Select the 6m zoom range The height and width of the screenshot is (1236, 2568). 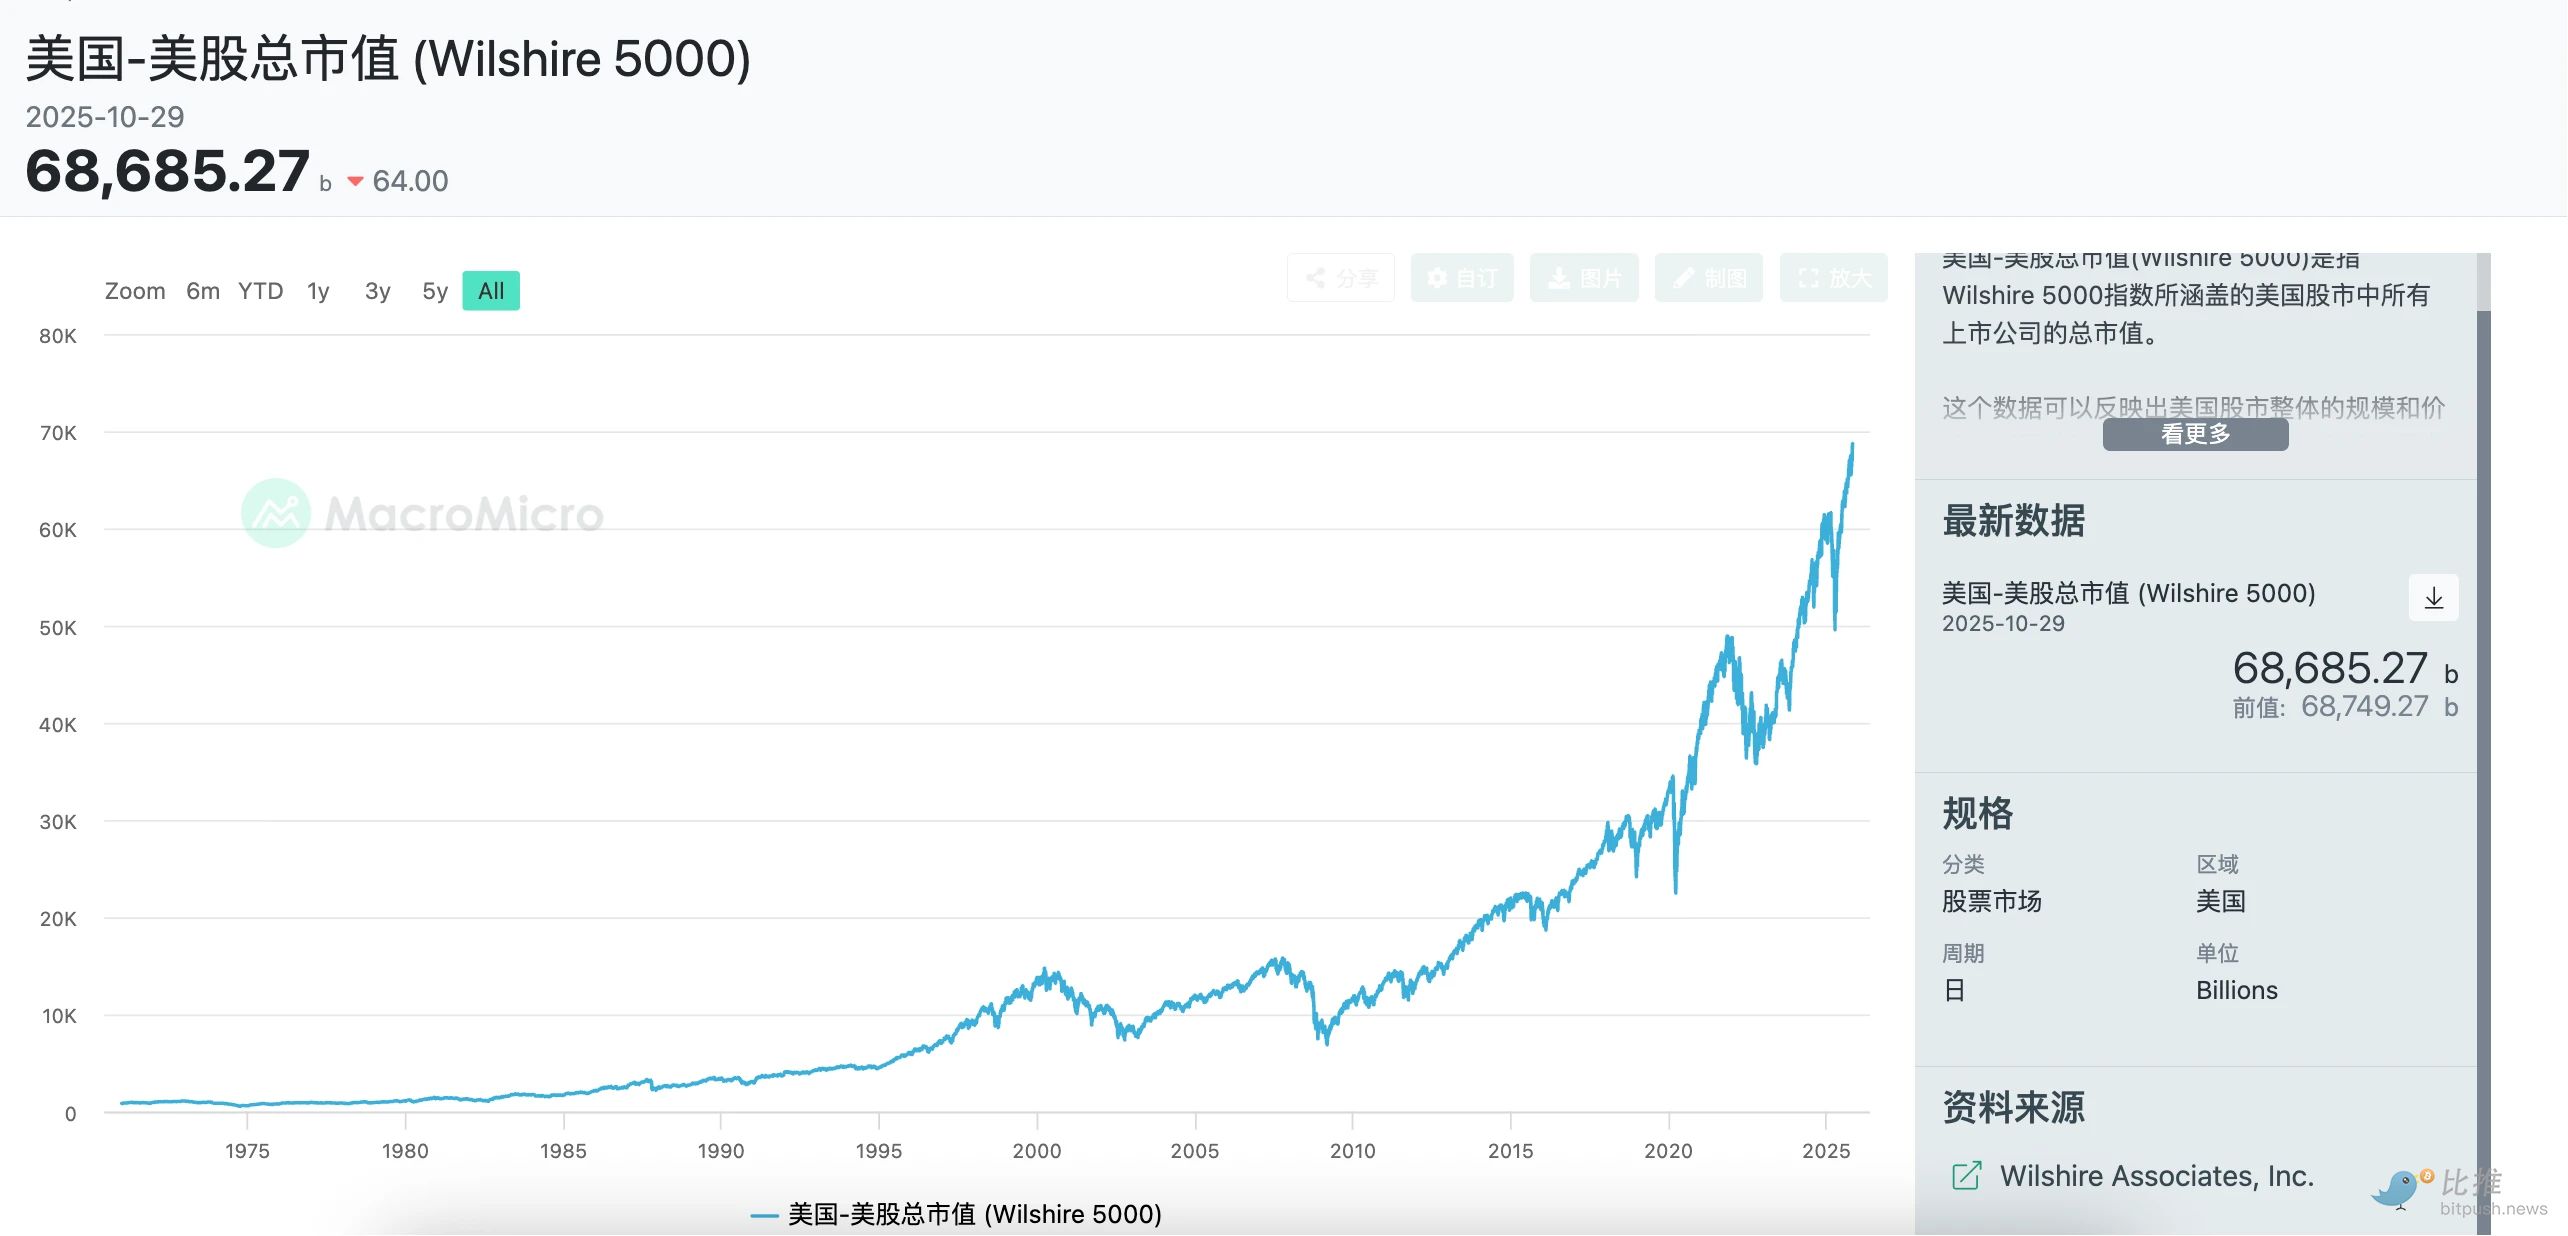click(x=203, y=291)
